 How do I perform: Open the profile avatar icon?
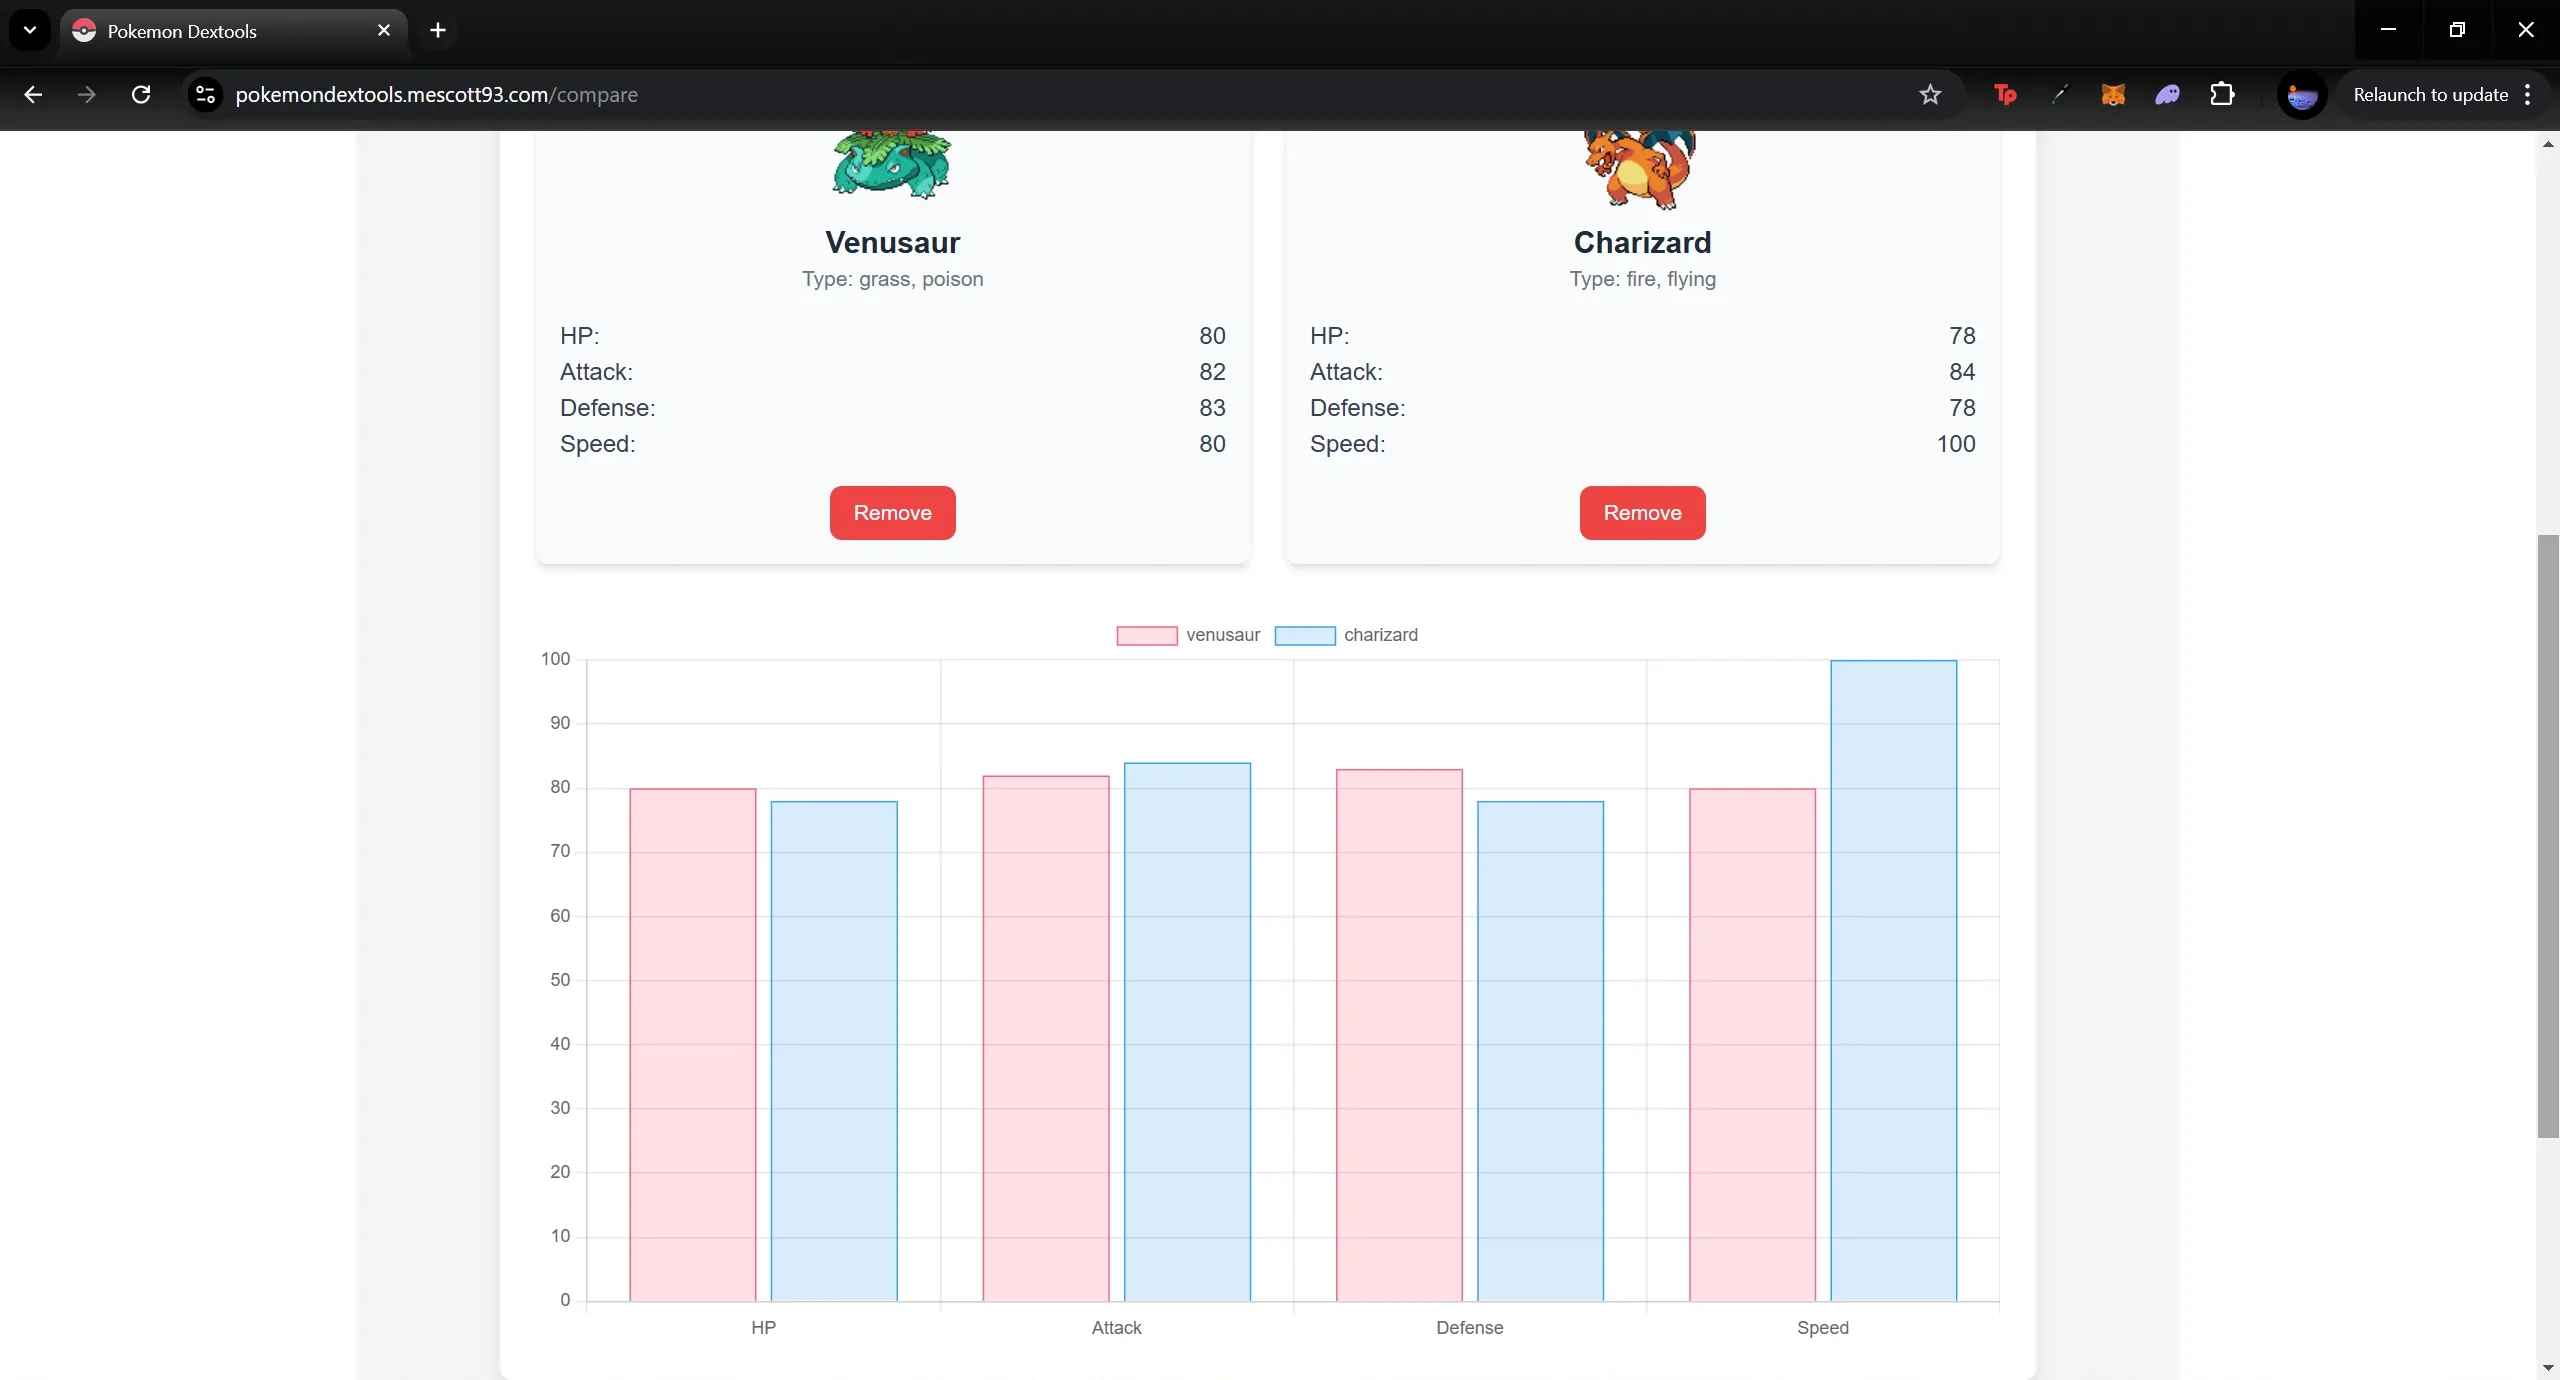click(x=2301, y=96)
